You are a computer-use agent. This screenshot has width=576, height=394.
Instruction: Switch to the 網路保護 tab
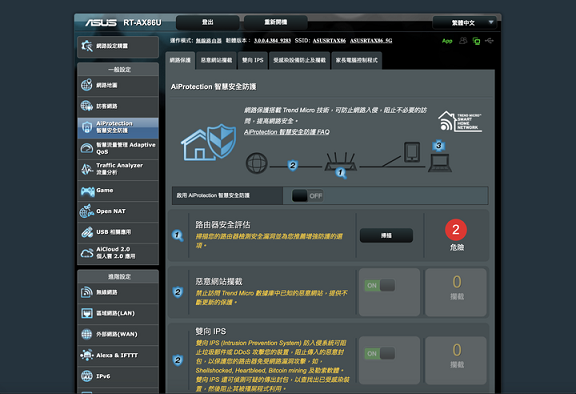180,60
